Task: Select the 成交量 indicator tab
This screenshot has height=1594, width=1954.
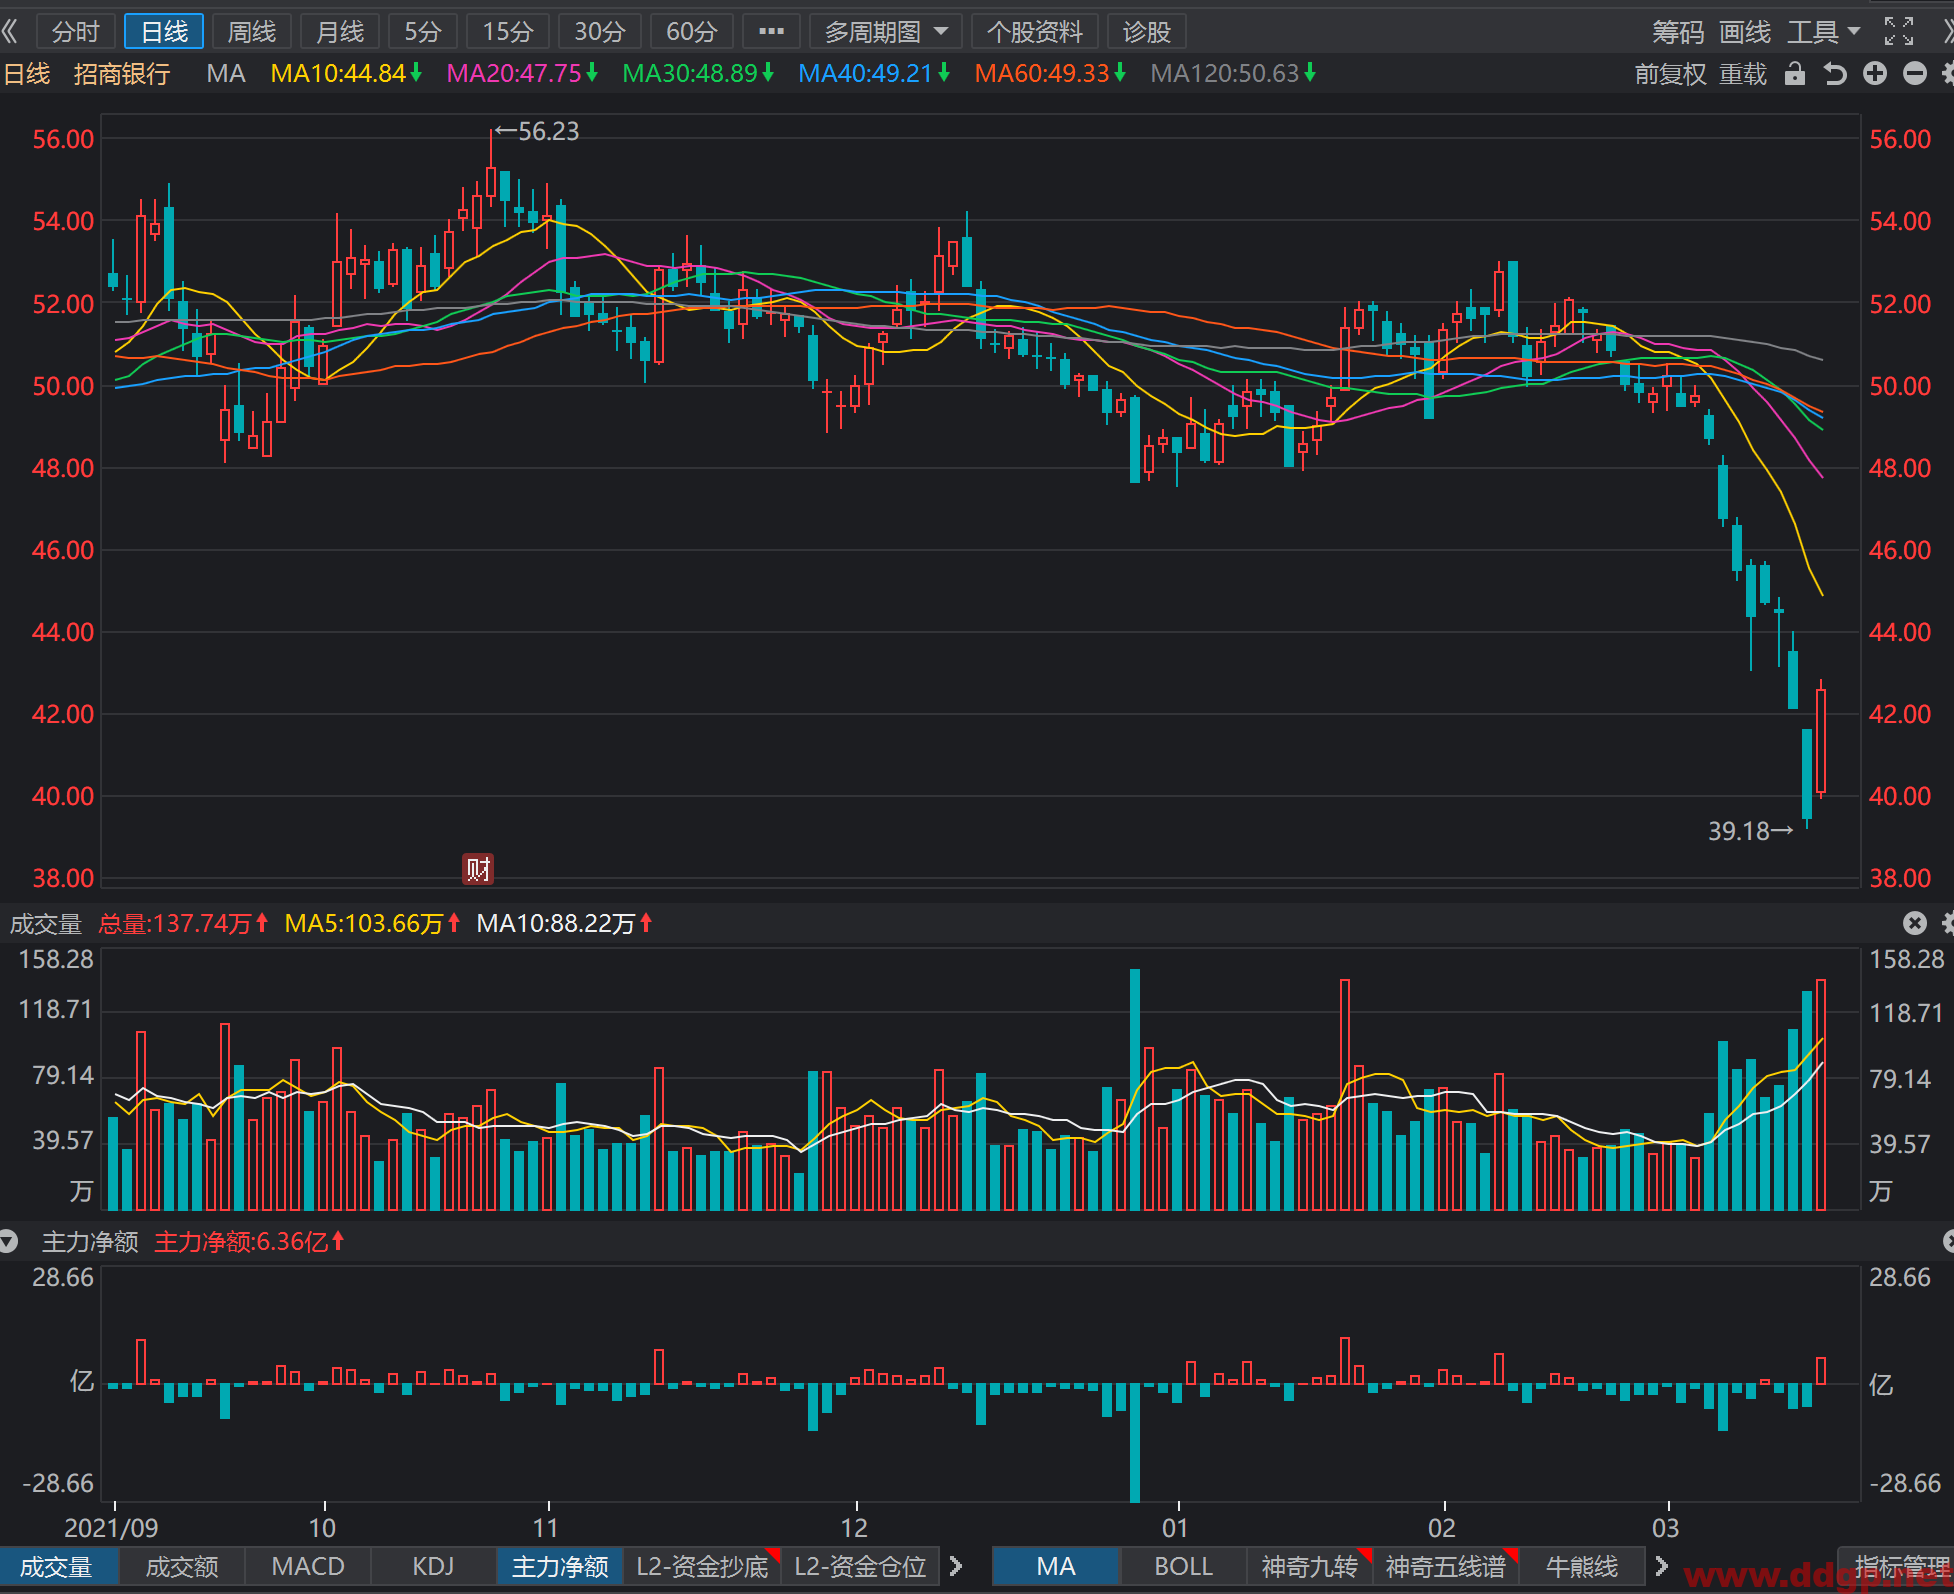Action: click(57, 1566)
